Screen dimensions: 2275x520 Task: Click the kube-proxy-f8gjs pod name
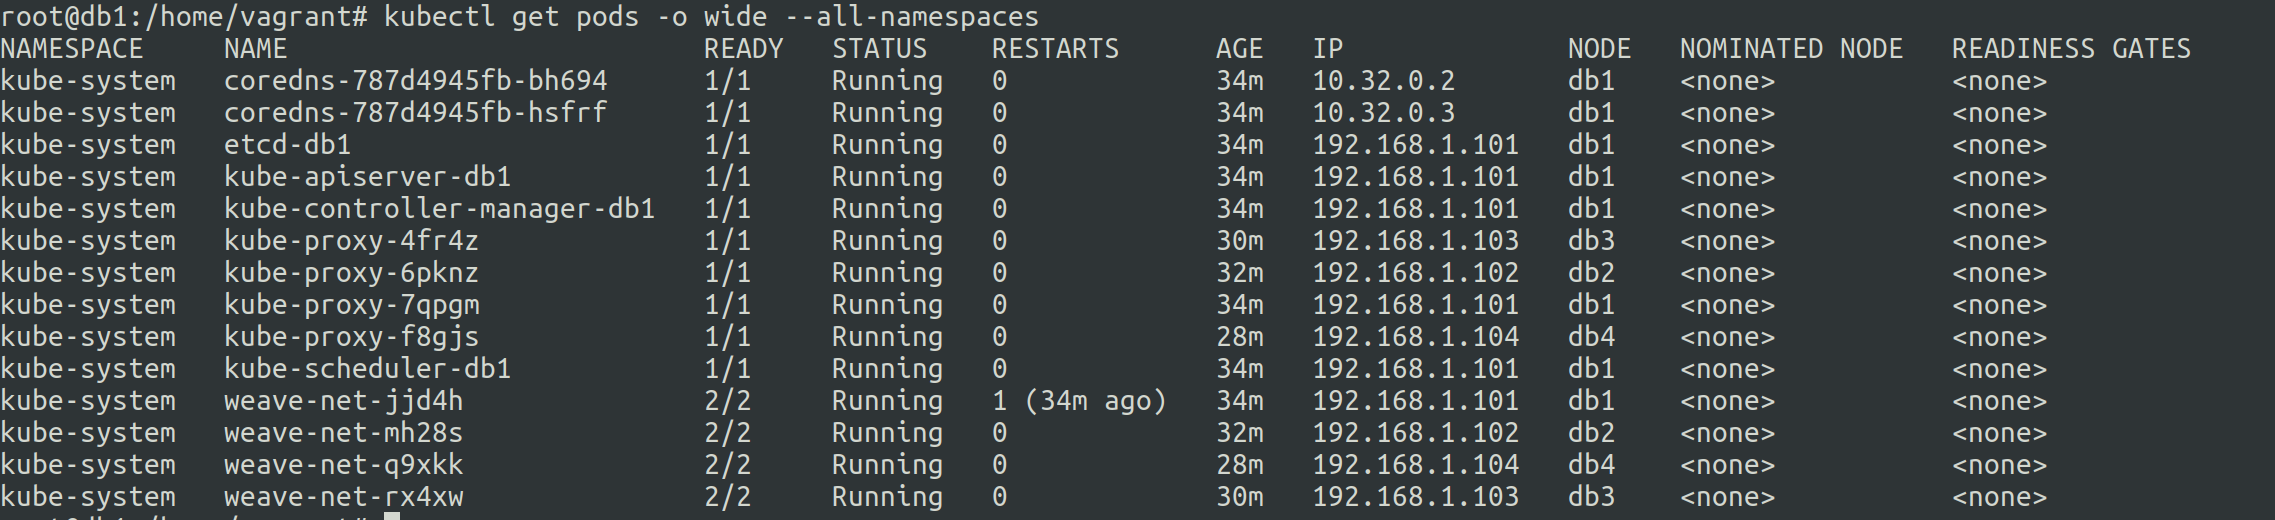click(351, 337)
